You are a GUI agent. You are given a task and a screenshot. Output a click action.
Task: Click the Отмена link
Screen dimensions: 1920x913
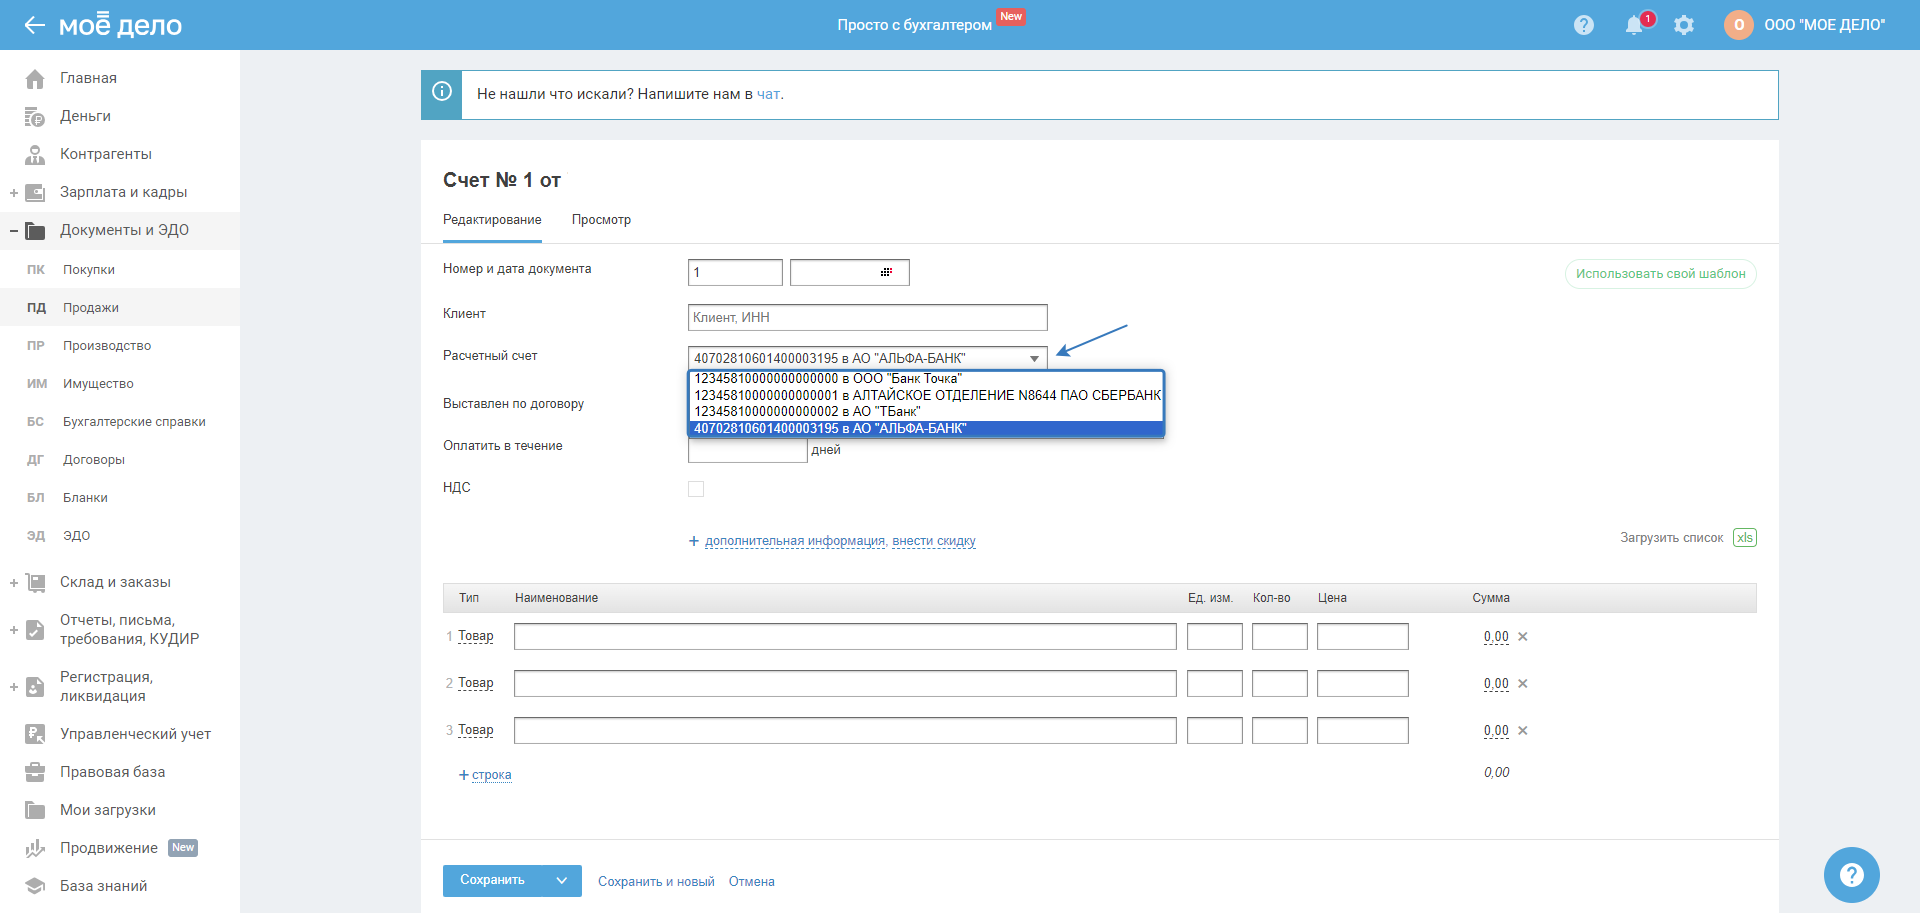[751, 882]
